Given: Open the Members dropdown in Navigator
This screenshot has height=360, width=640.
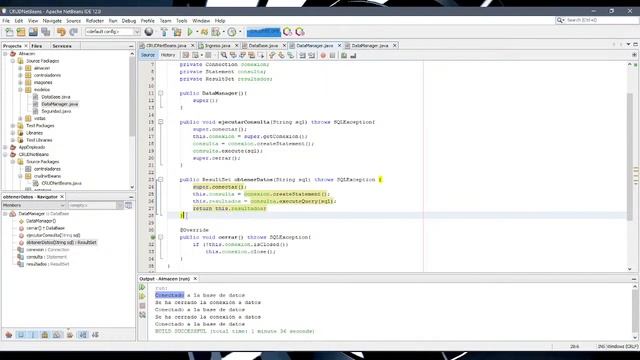Looking at the screenshot, I should (x=34, y=205).
